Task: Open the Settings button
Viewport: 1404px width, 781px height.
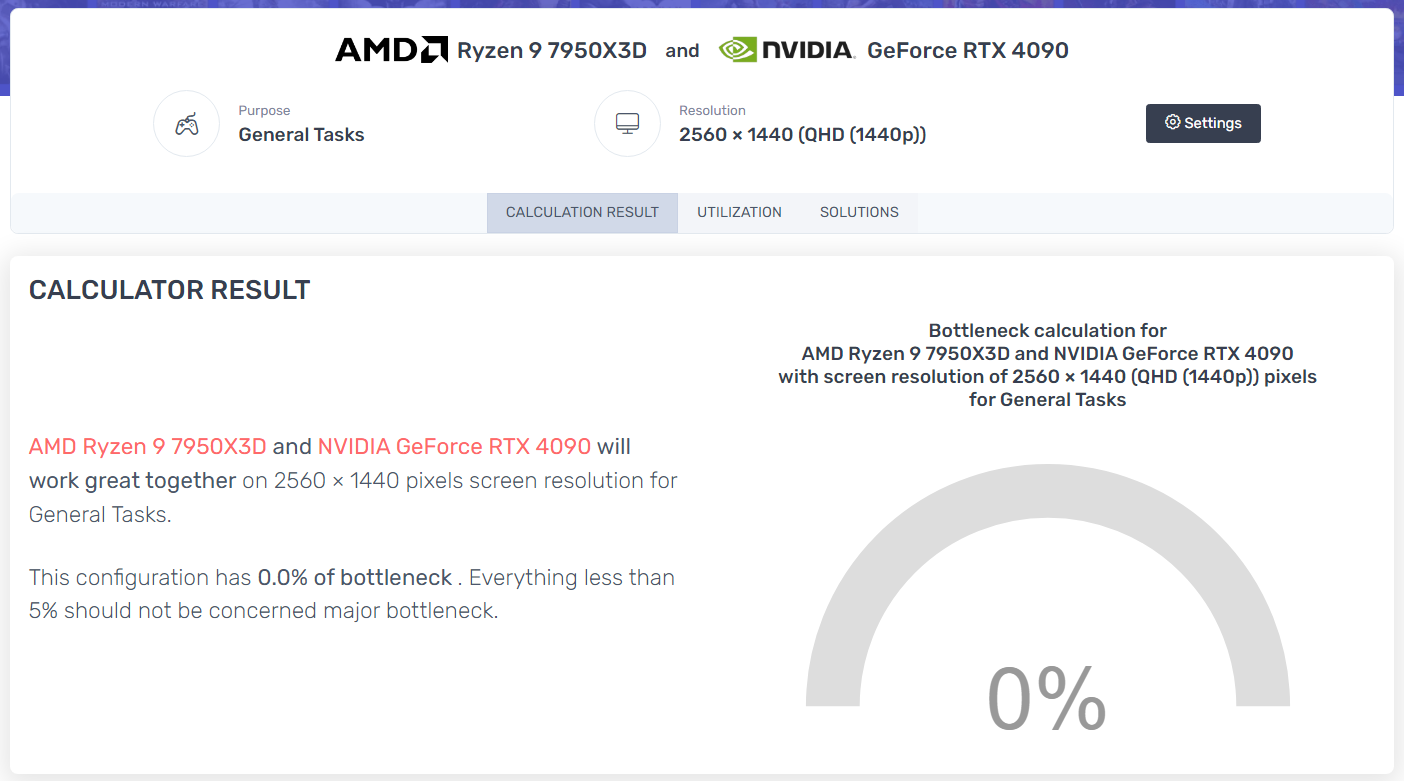Action: (x=1203, y=123)
